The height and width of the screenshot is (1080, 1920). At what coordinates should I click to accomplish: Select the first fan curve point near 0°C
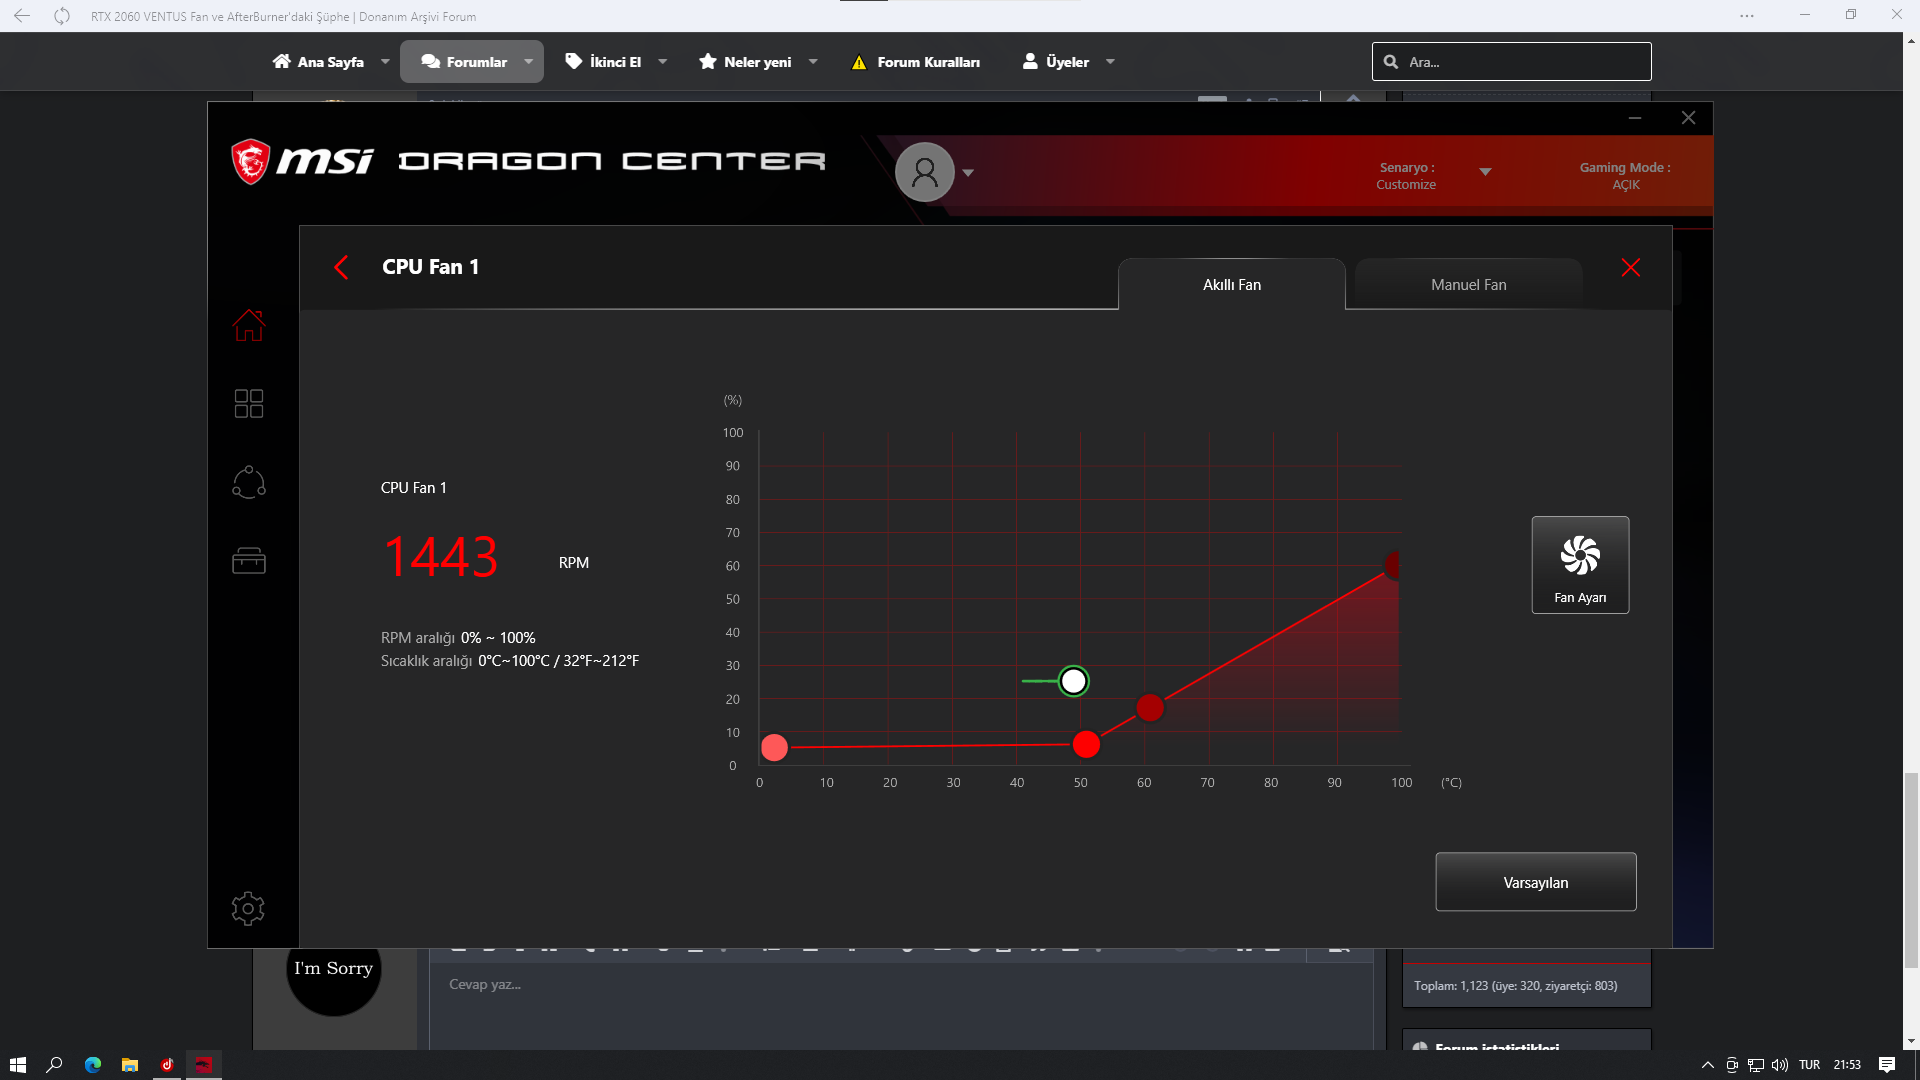774,747
